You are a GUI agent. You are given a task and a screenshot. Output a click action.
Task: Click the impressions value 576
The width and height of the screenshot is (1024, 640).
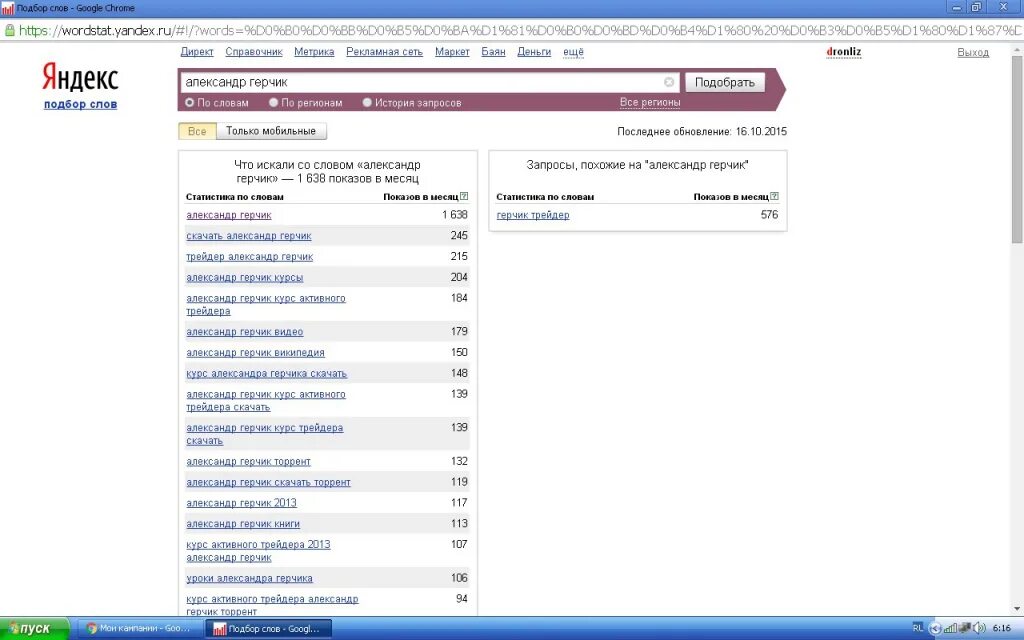769,214
